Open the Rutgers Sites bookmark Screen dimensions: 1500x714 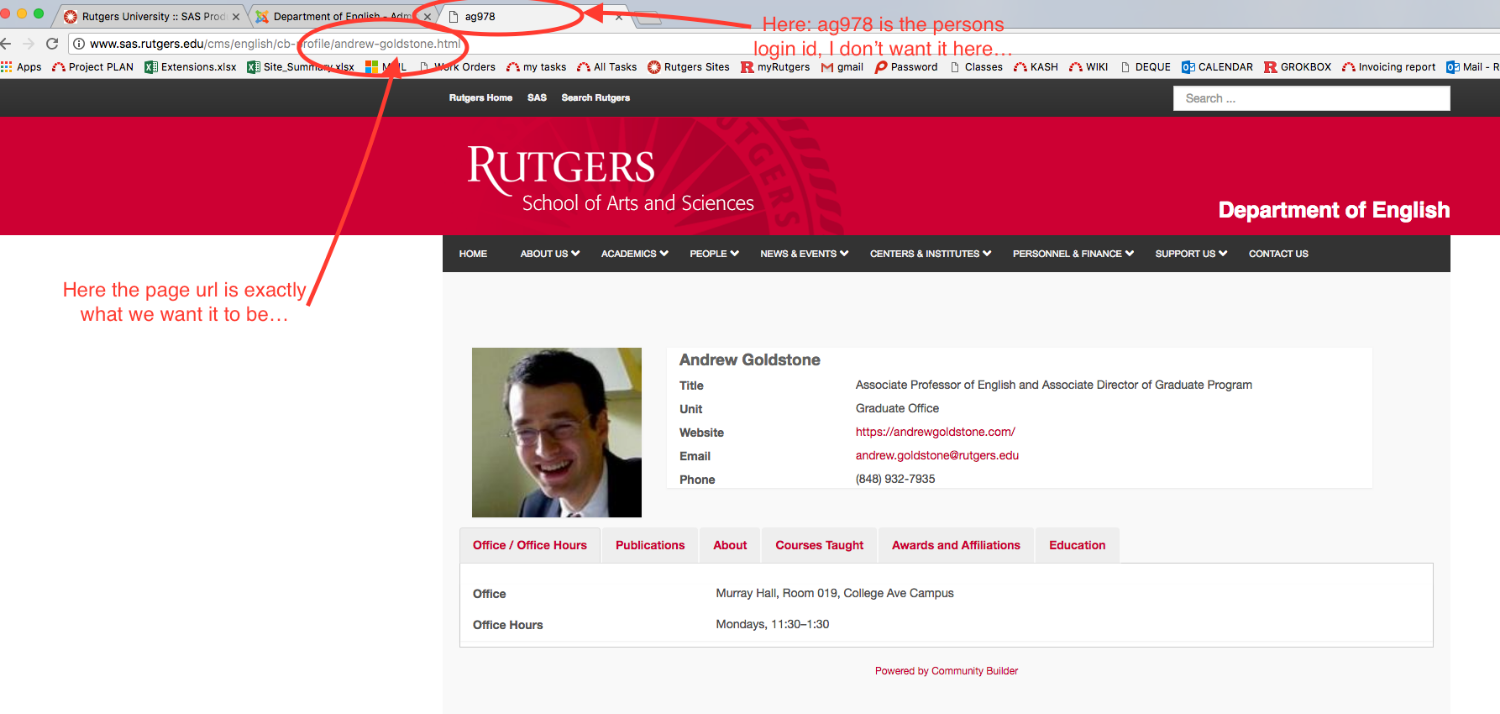tap(689, 67)
